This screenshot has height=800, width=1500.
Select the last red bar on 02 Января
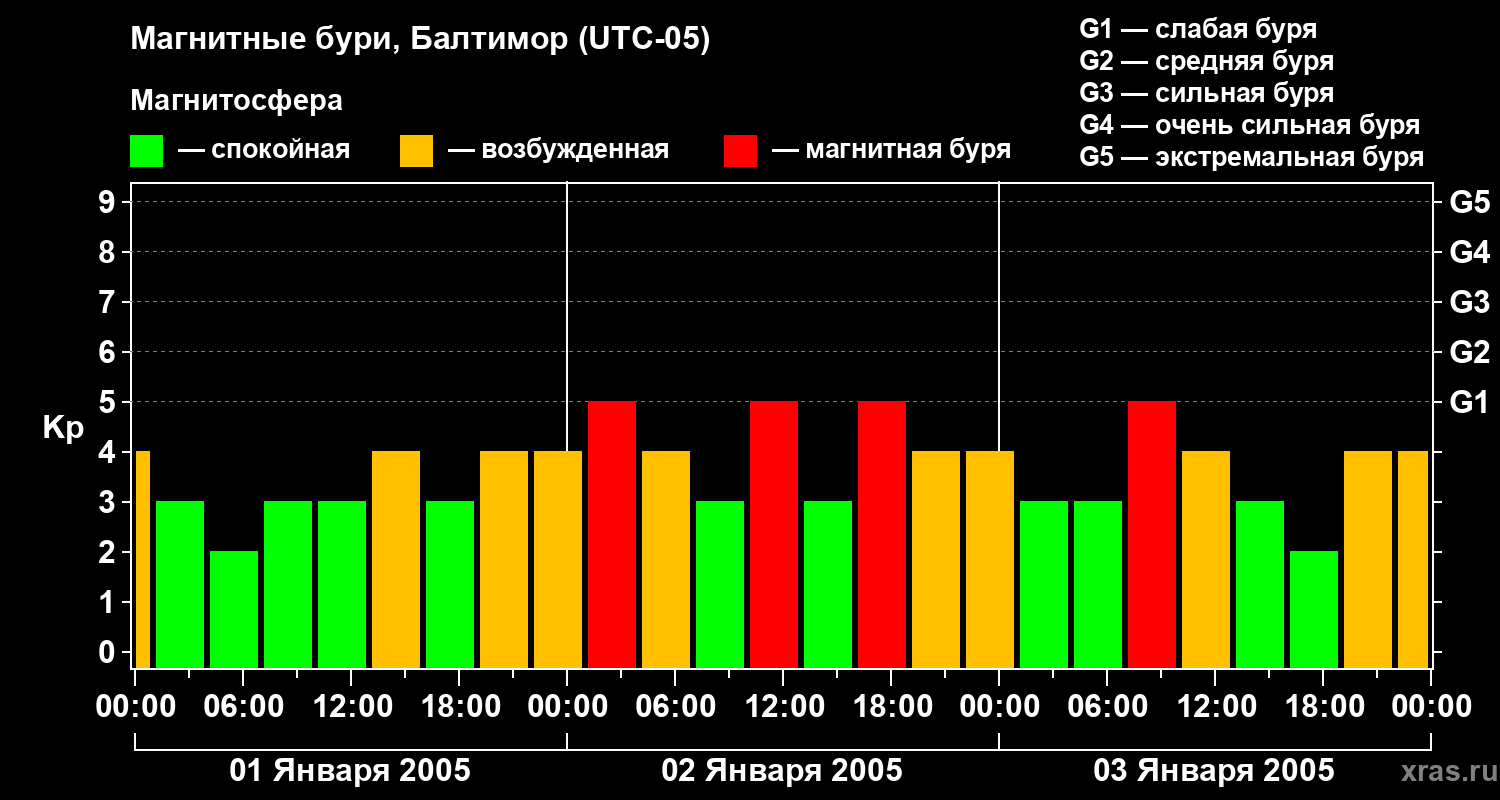tap(882, 534)
